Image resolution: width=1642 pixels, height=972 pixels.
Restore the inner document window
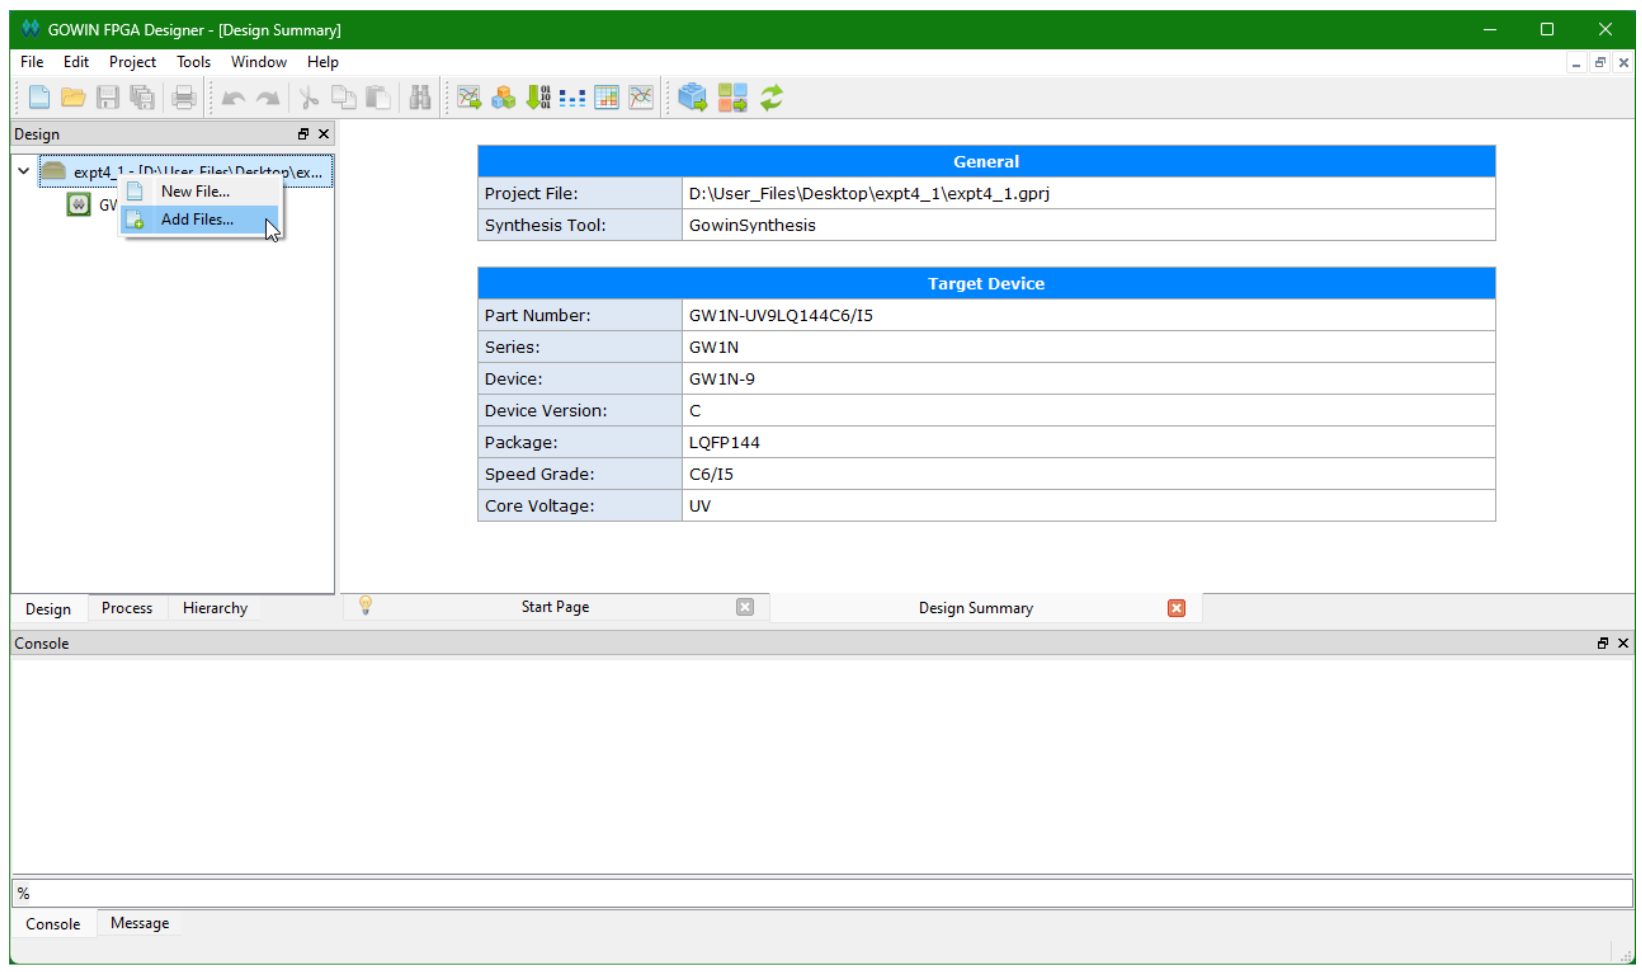1600,63
